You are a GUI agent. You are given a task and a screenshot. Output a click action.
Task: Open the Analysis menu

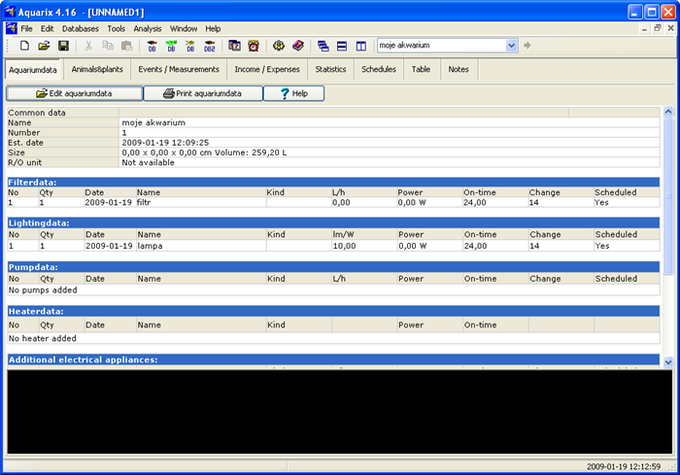[x=147, y=29]
